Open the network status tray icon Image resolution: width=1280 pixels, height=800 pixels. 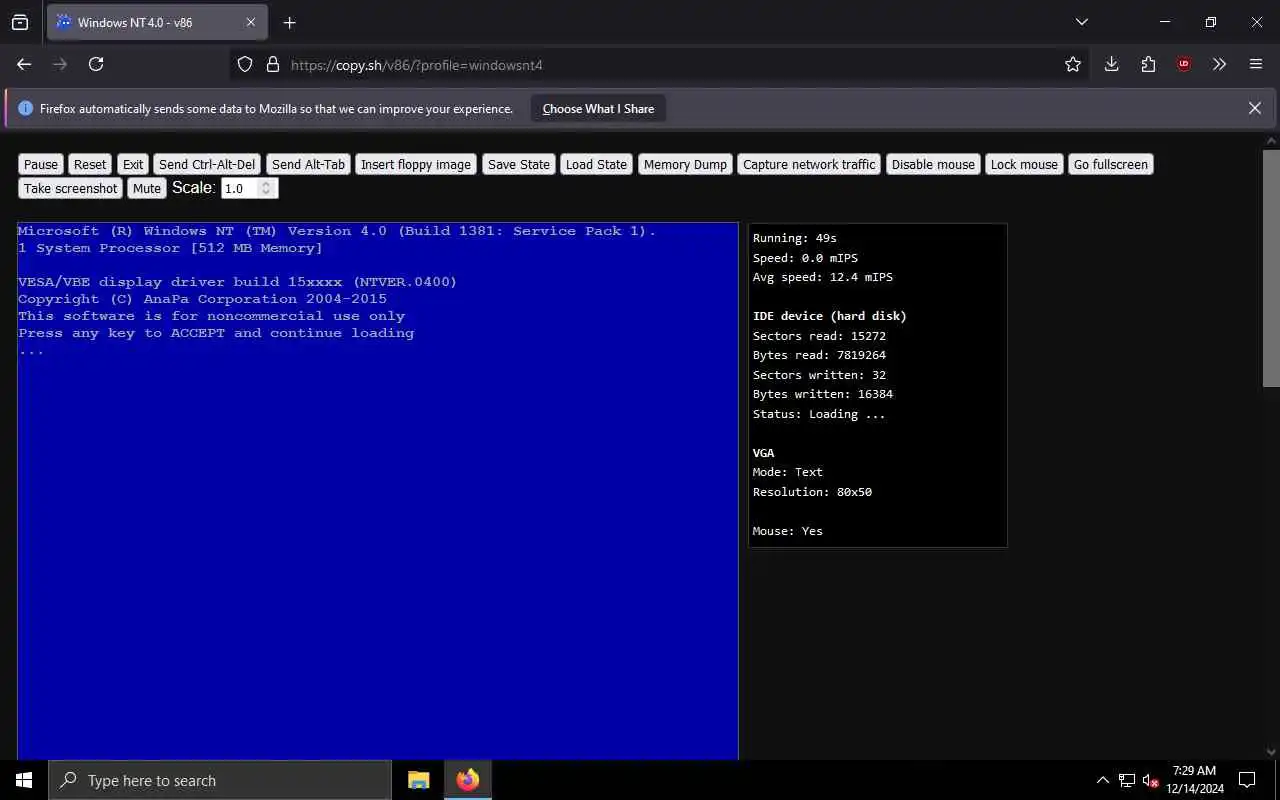[1127, 780]
